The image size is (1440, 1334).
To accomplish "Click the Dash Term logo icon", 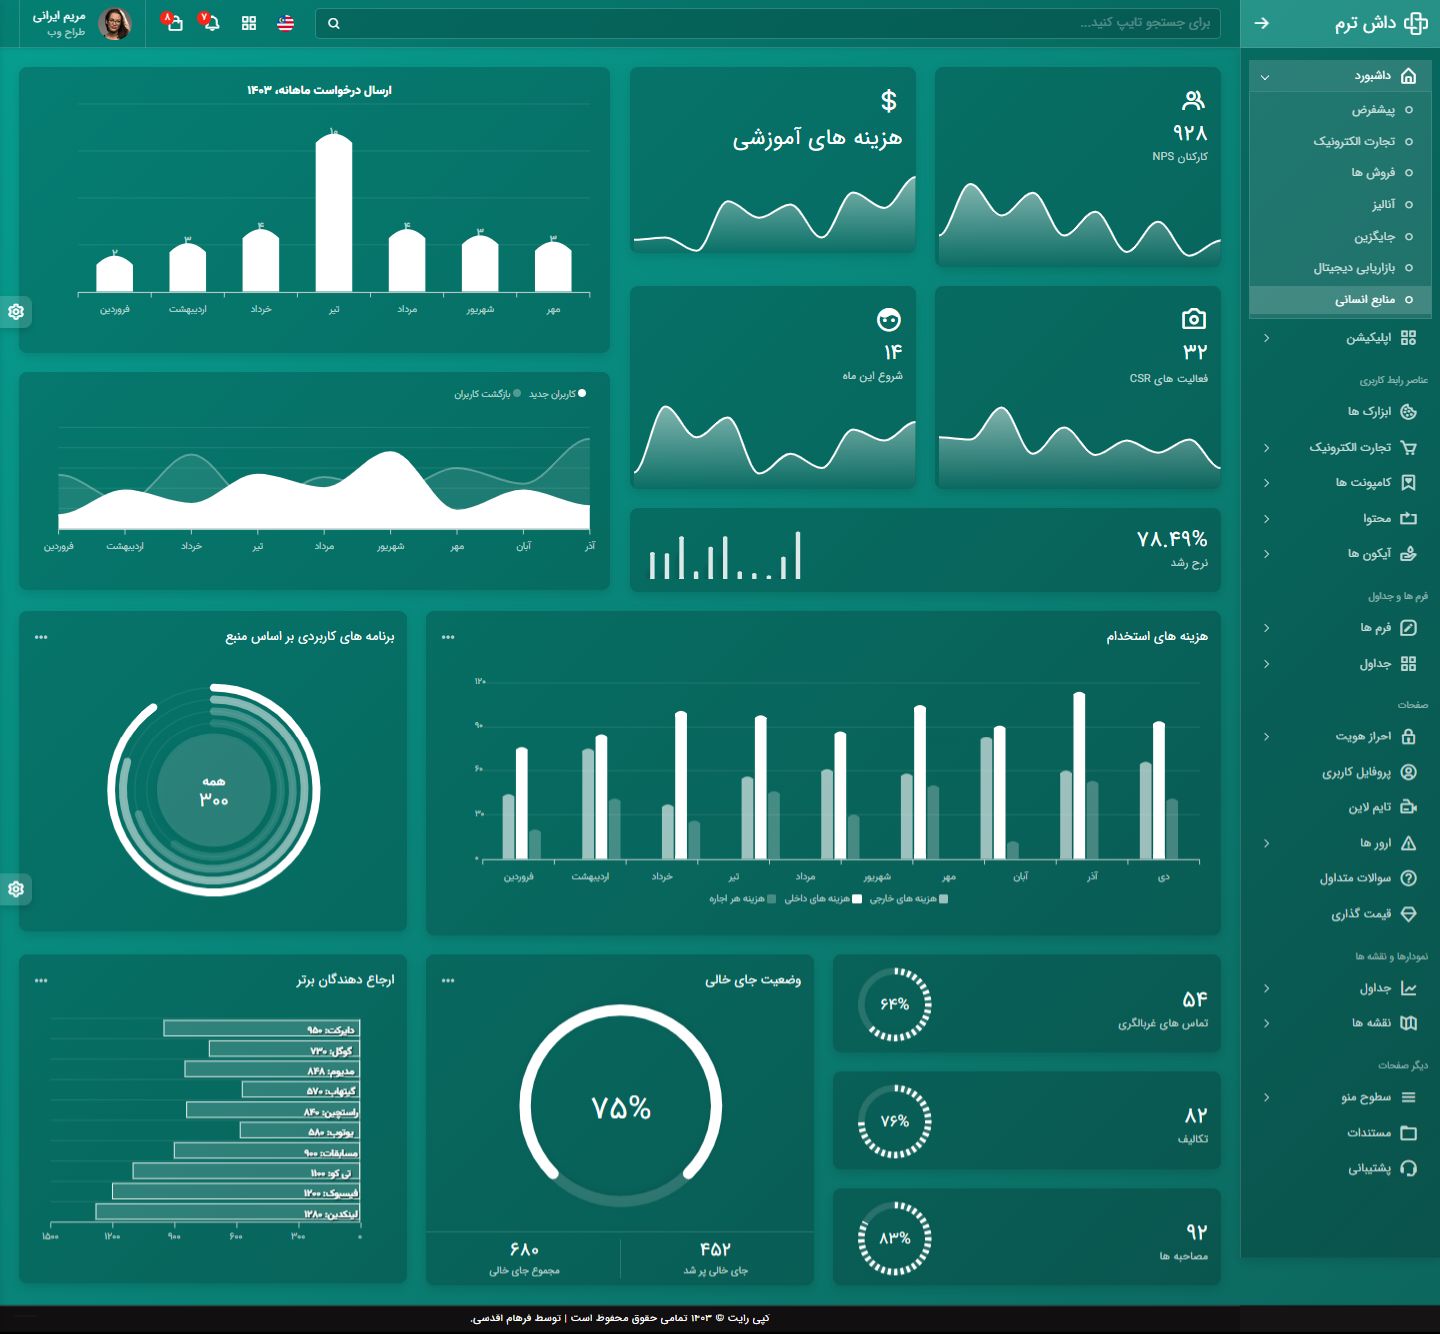I will point(1416,23).
